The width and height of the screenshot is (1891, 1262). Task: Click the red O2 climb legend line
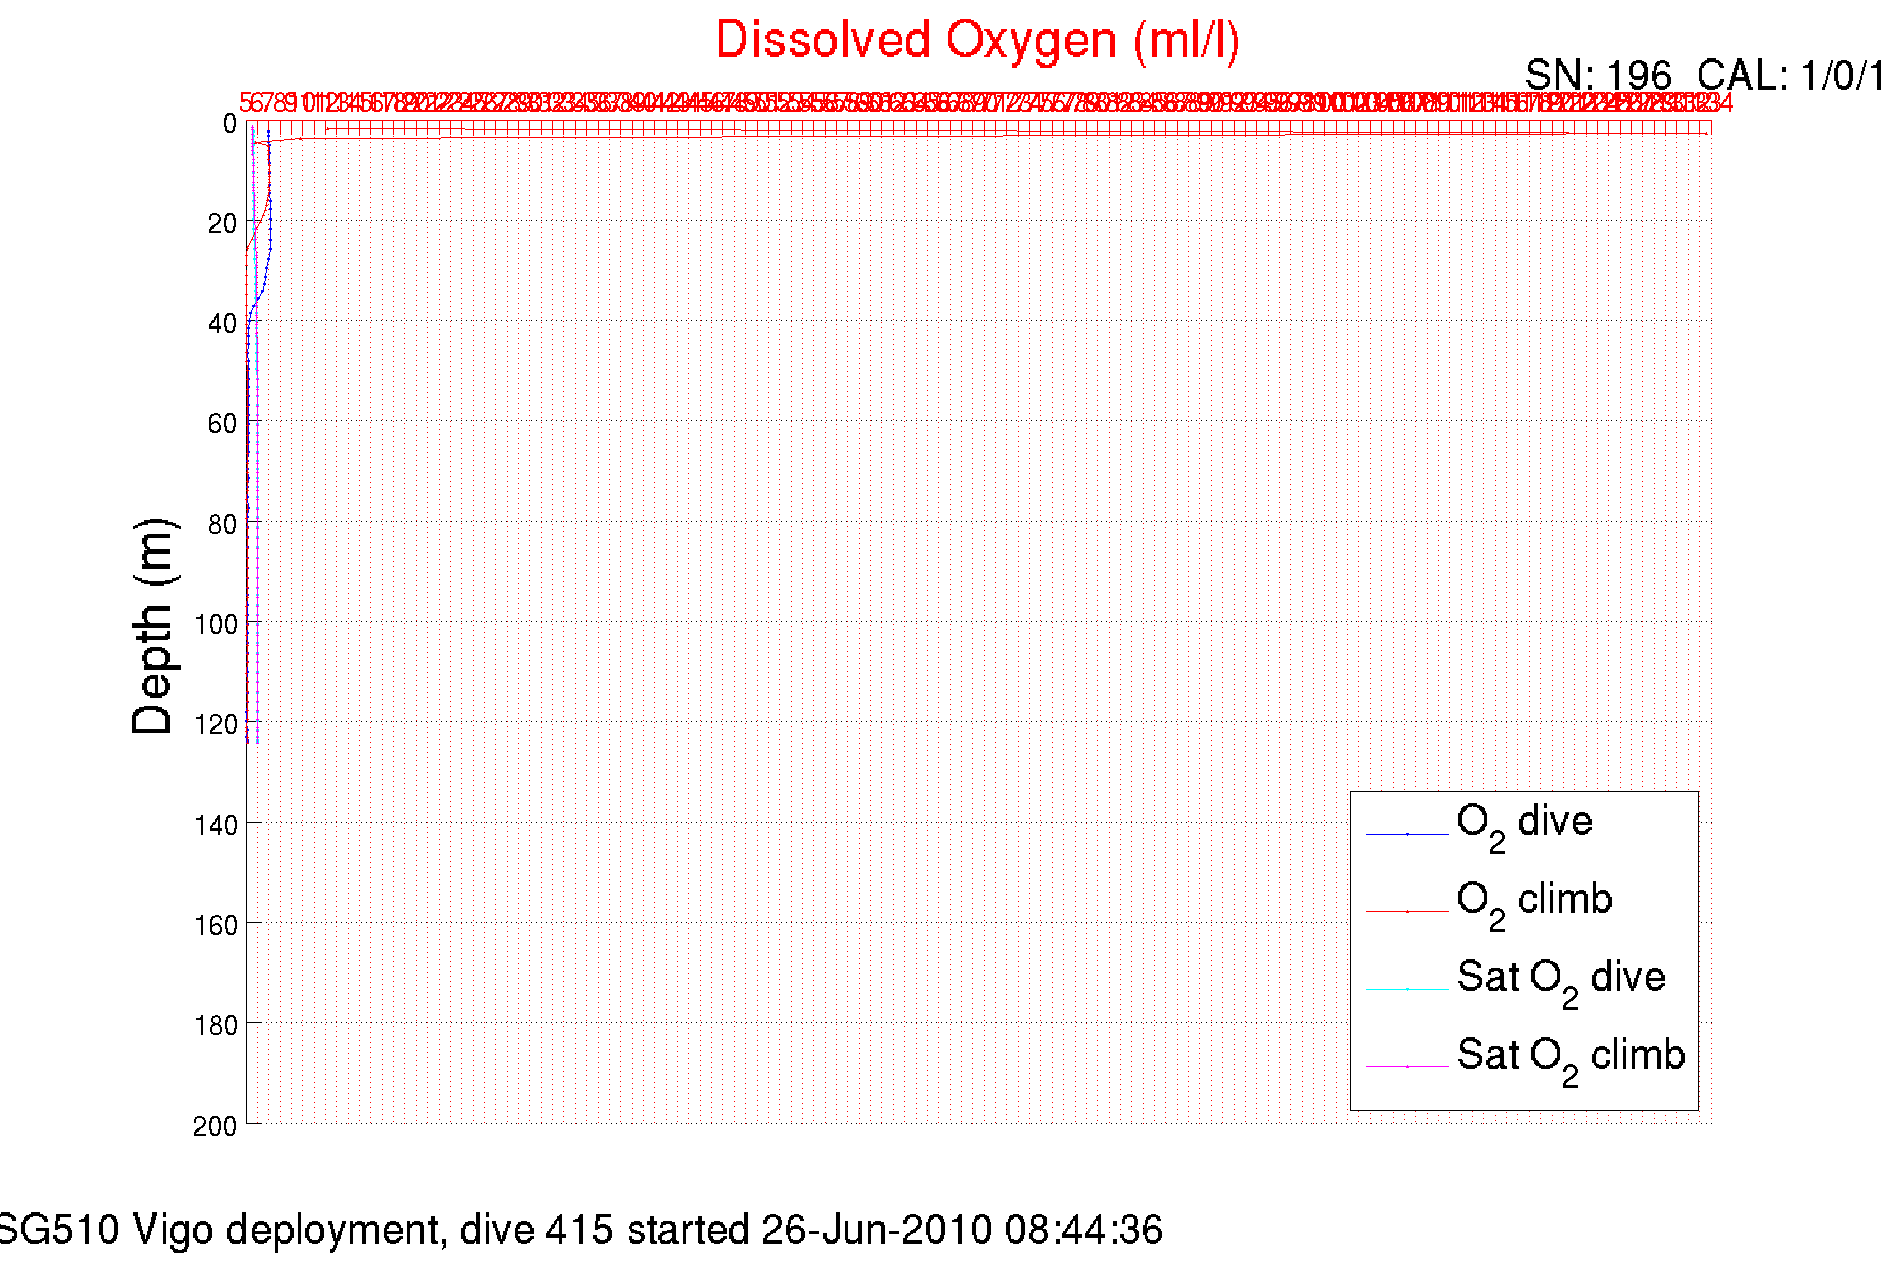tap(1406, 911)
